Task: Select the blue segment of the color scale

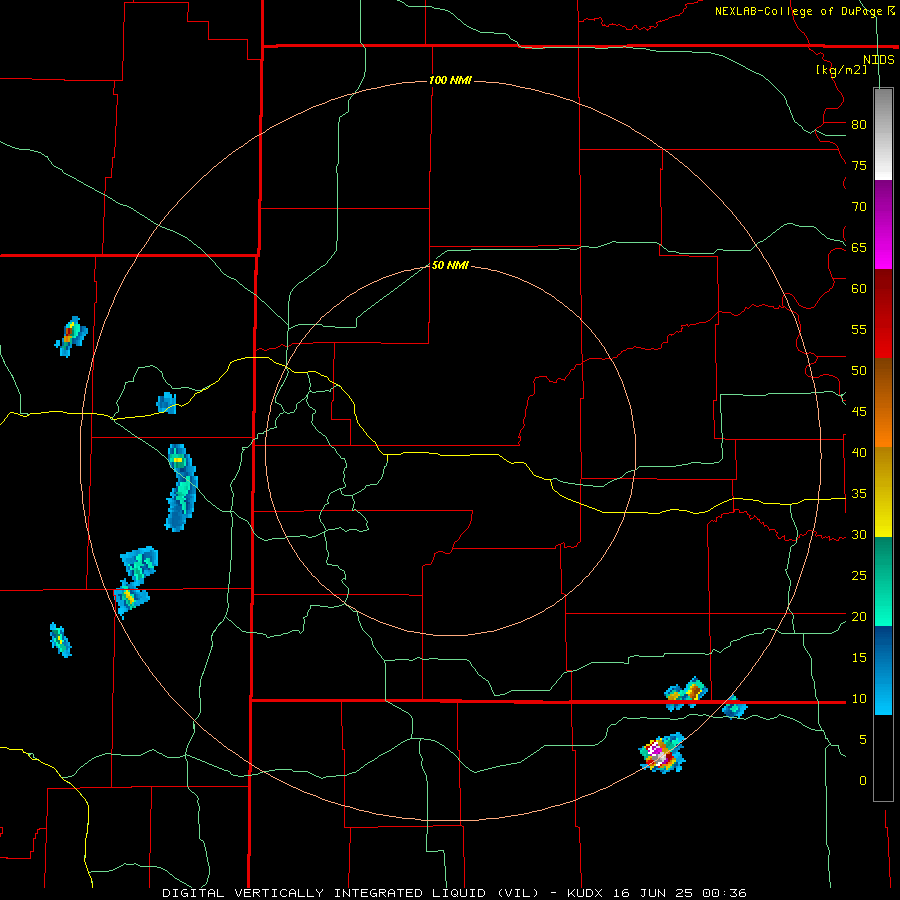Action: pos(883,670)
